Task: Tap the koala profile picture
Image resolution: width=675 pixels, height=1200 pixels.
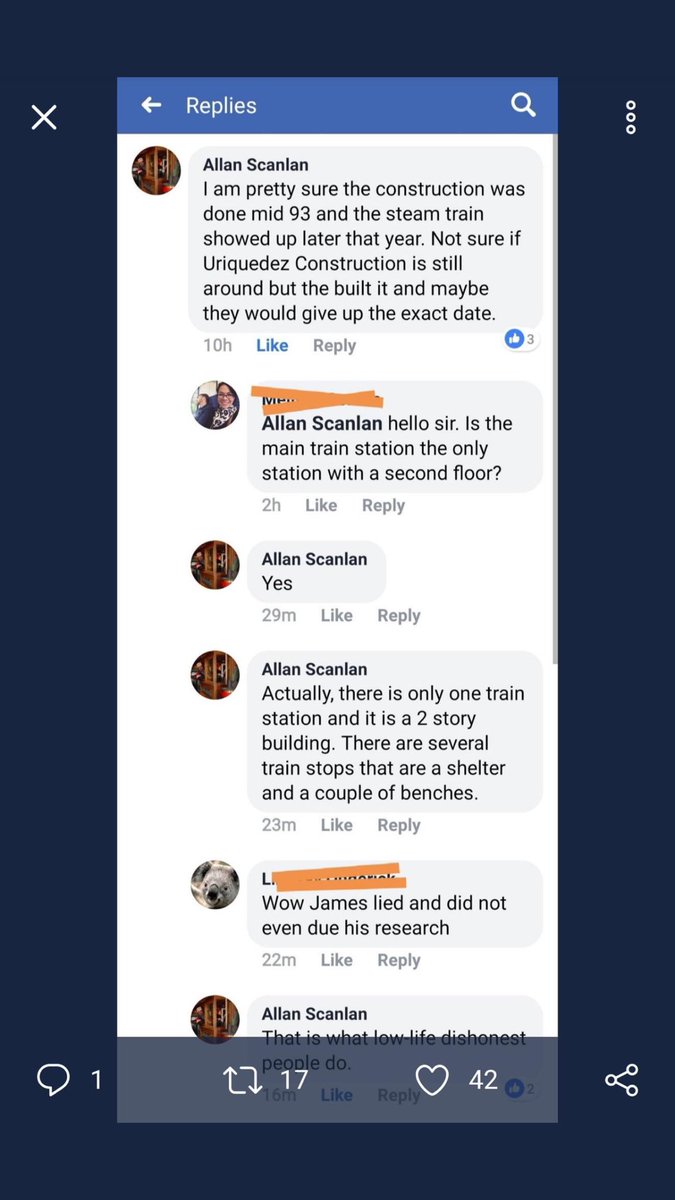Action: tap(215, 885)
